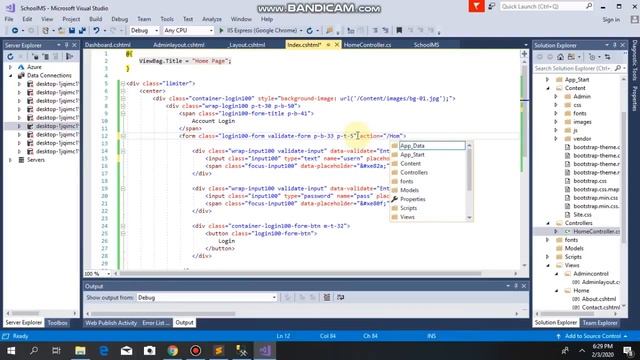
Task: Click Sign in link
Action: (611, 20)
